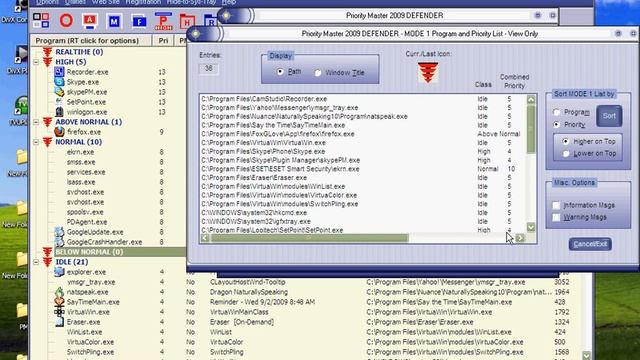The image size is (640, 360).
Task: Click path list scroll down arrow
Action: [531, 227]
